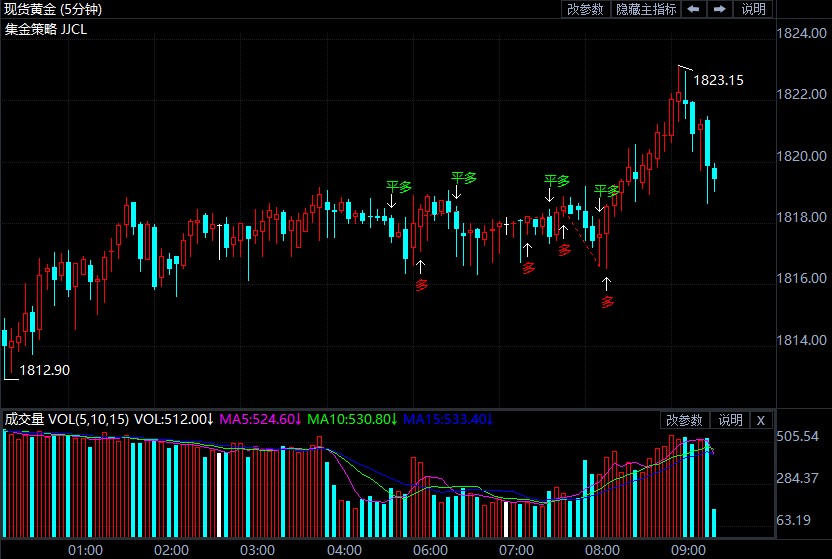Click the 1823.15 high price label

coord(718,80)
